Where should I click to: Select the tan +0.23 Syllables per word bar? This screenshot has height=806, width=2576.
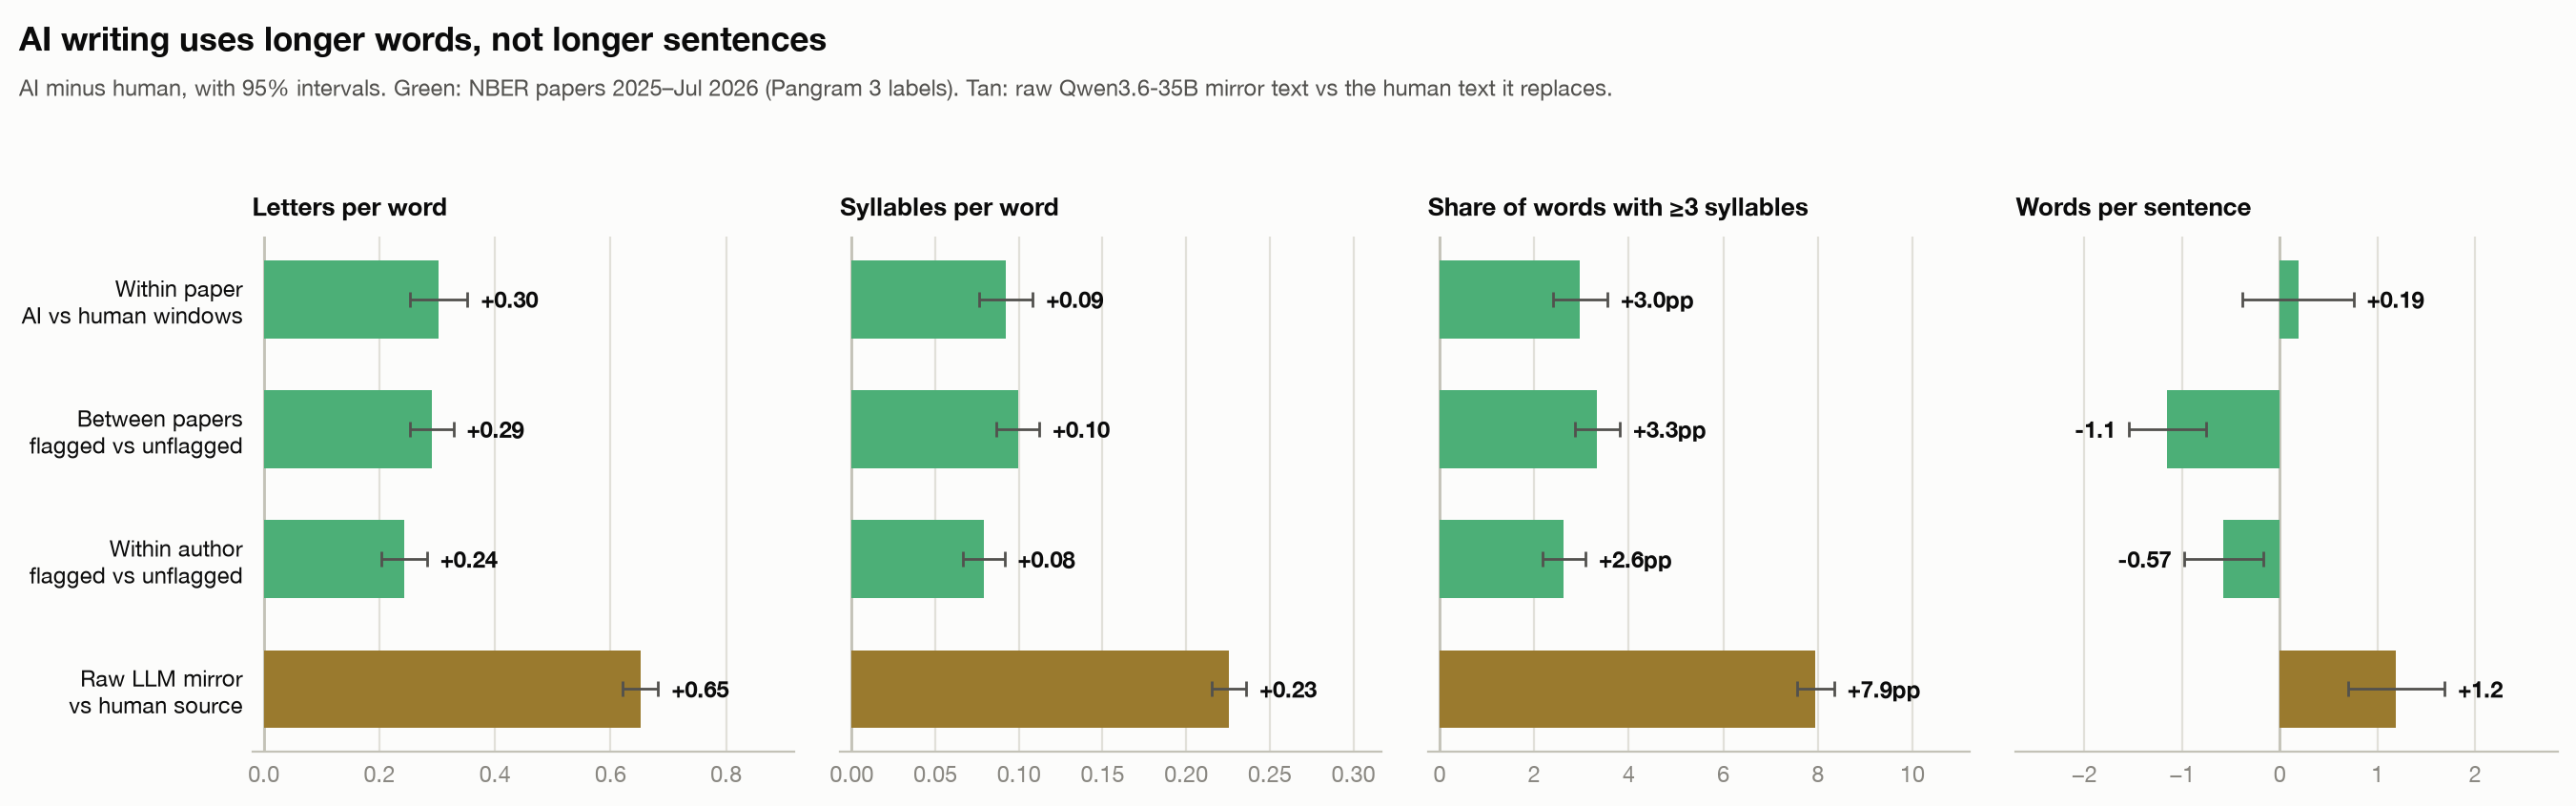[x=1040, y=689]
